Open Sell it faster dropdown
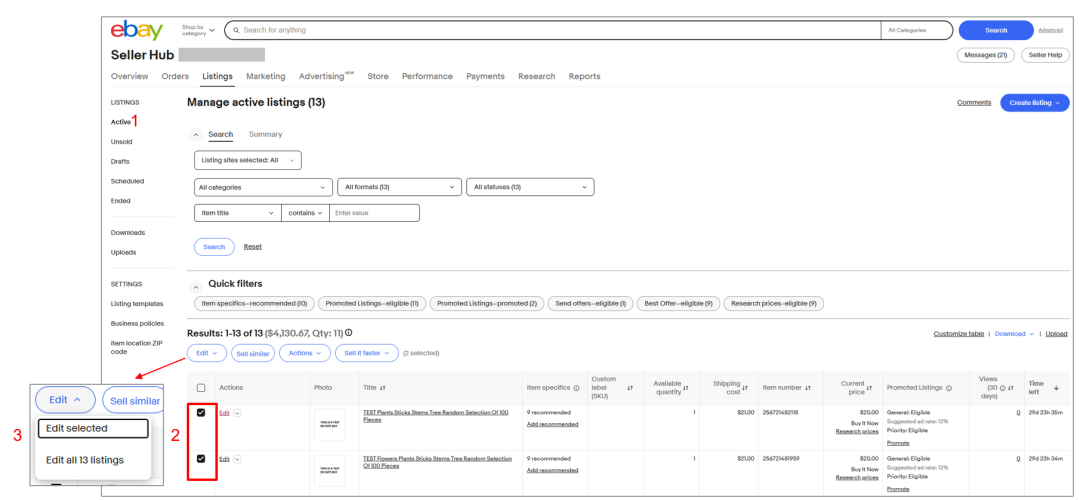 click(367, 353)
